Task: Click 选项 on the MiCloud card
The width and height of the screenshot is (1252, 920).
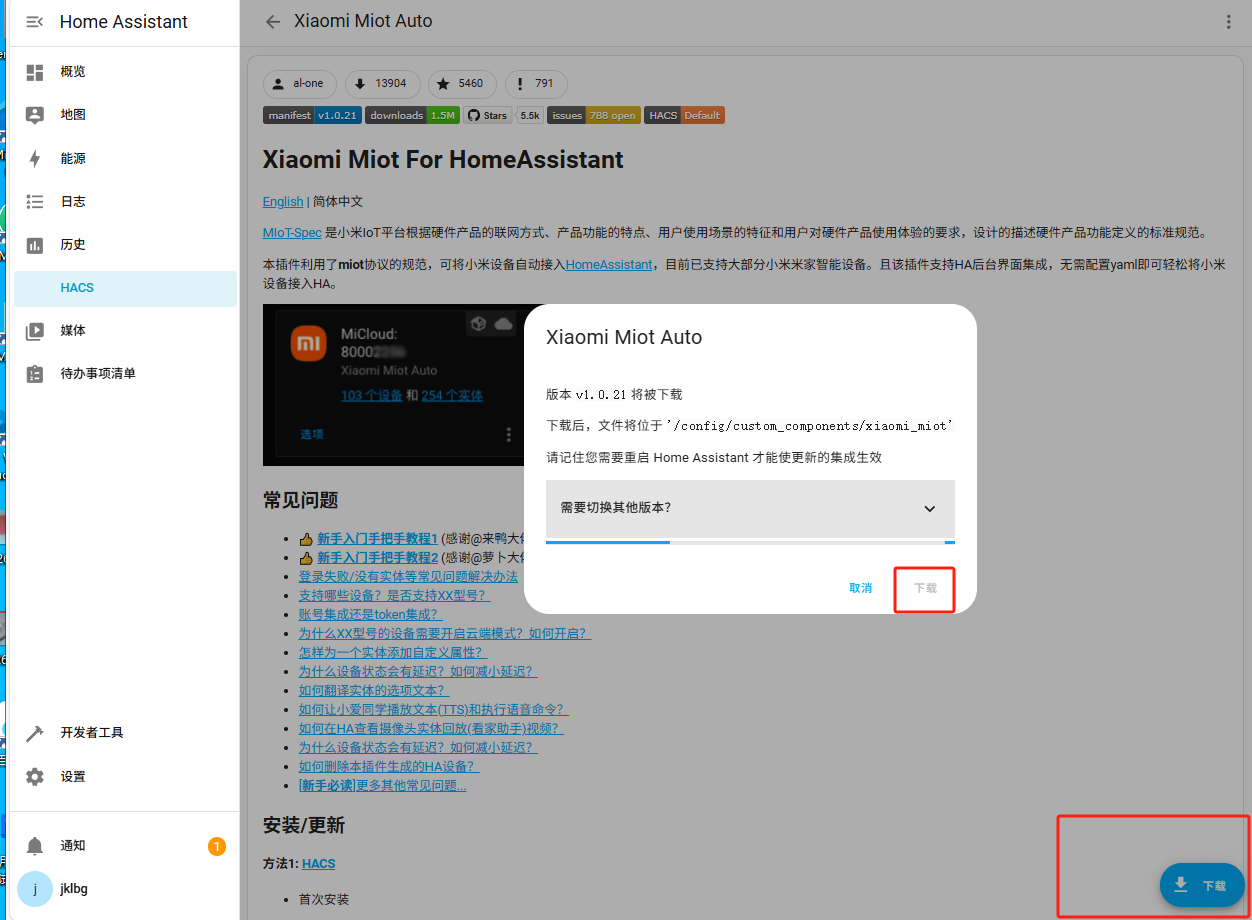Action: pyautogui.click(x=312, y=434)
